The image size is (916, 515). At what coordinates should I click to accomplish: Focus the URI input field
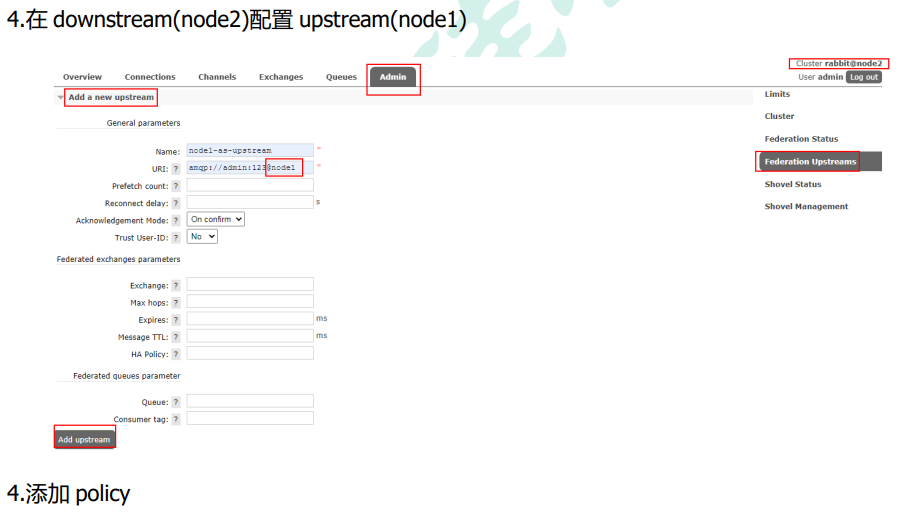point(250,168)
